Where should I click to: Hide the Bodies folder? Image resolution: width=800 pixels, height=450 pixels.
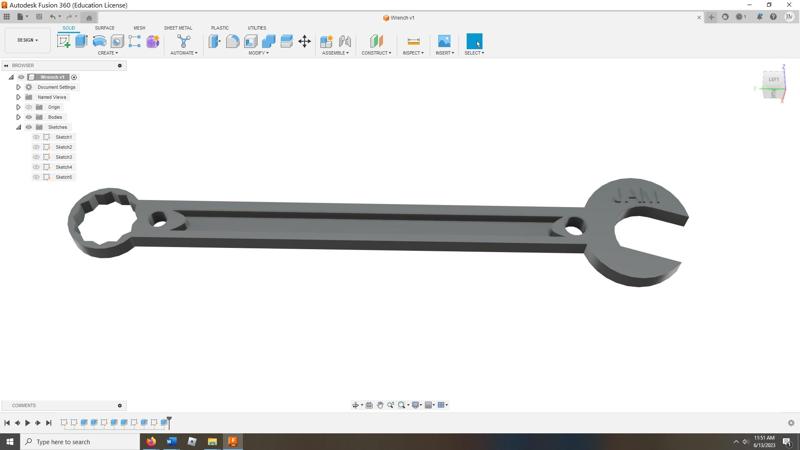click(29, 117)
